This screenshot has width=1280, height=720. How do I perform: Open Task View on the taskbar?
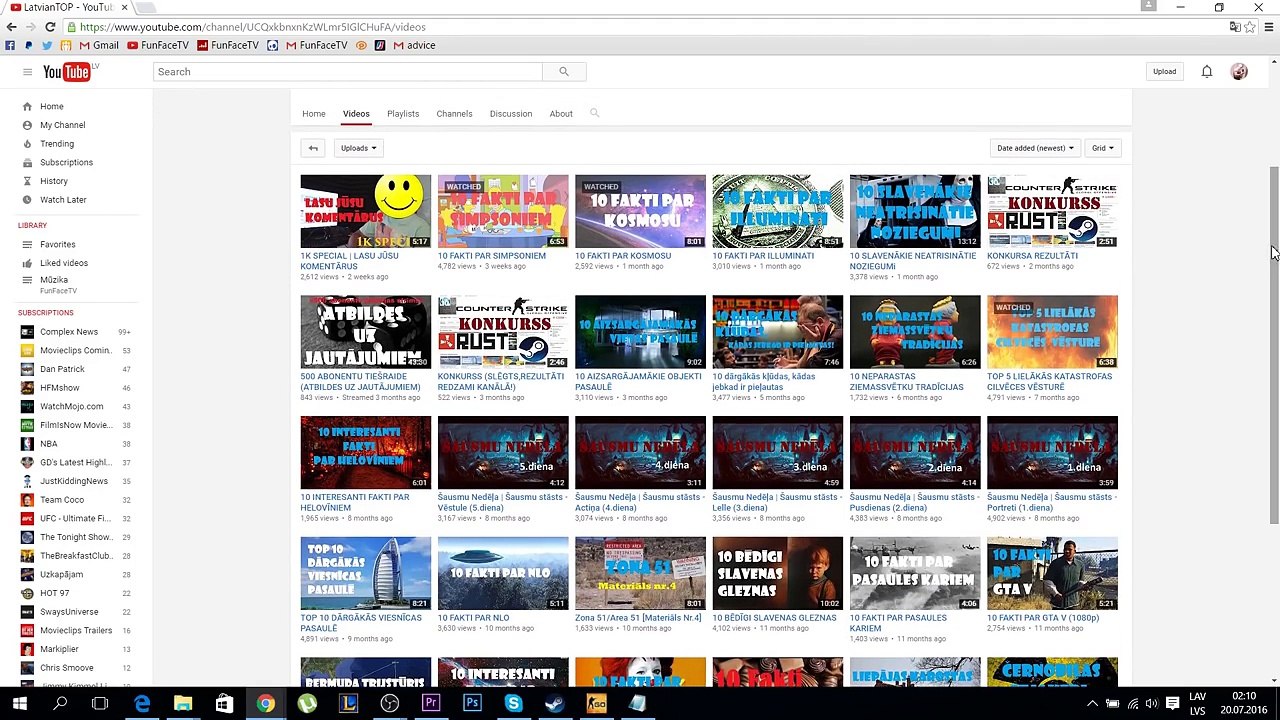100,704
